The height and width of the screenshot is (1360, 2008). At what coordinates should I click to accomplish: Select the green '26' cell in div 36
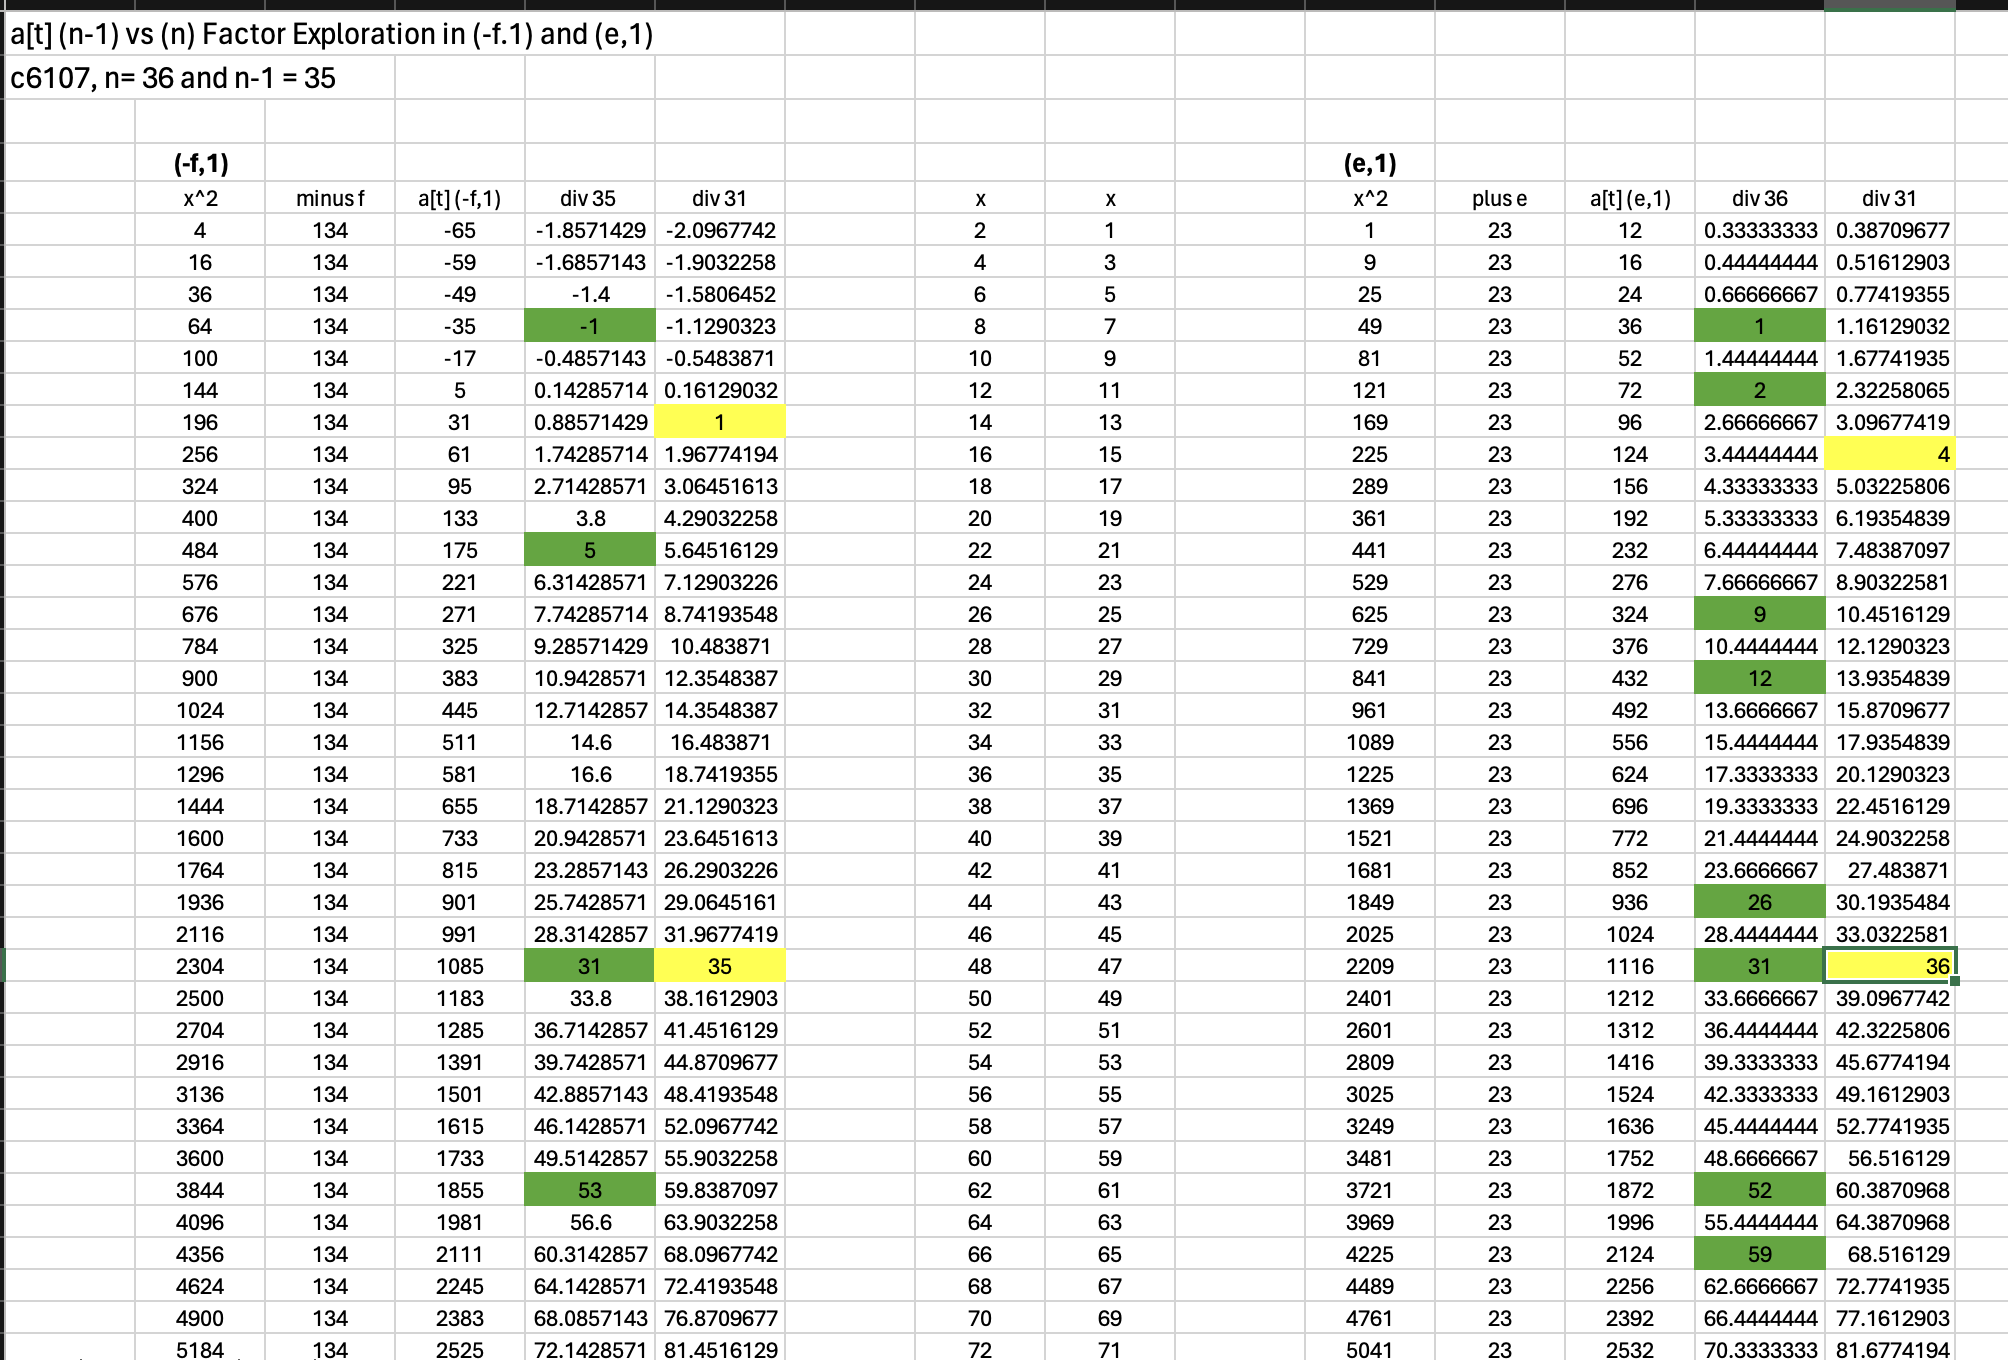[1760, 902]
